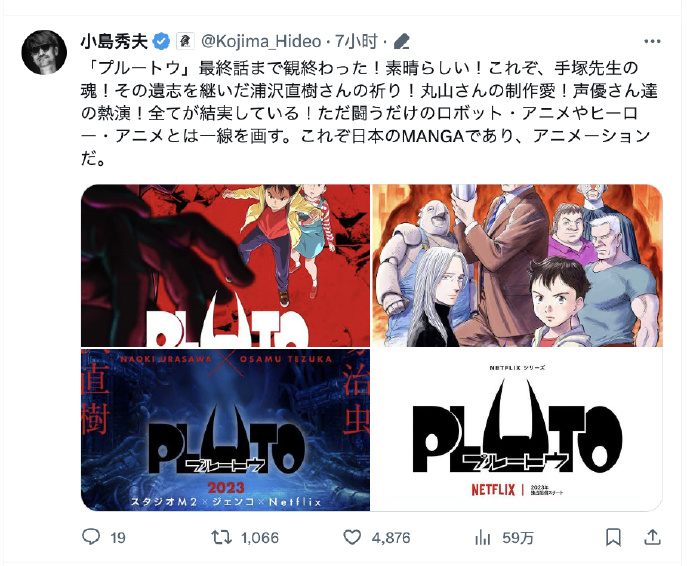
Task: Open the three-dot more options menu
Action: tap(652, 41)
